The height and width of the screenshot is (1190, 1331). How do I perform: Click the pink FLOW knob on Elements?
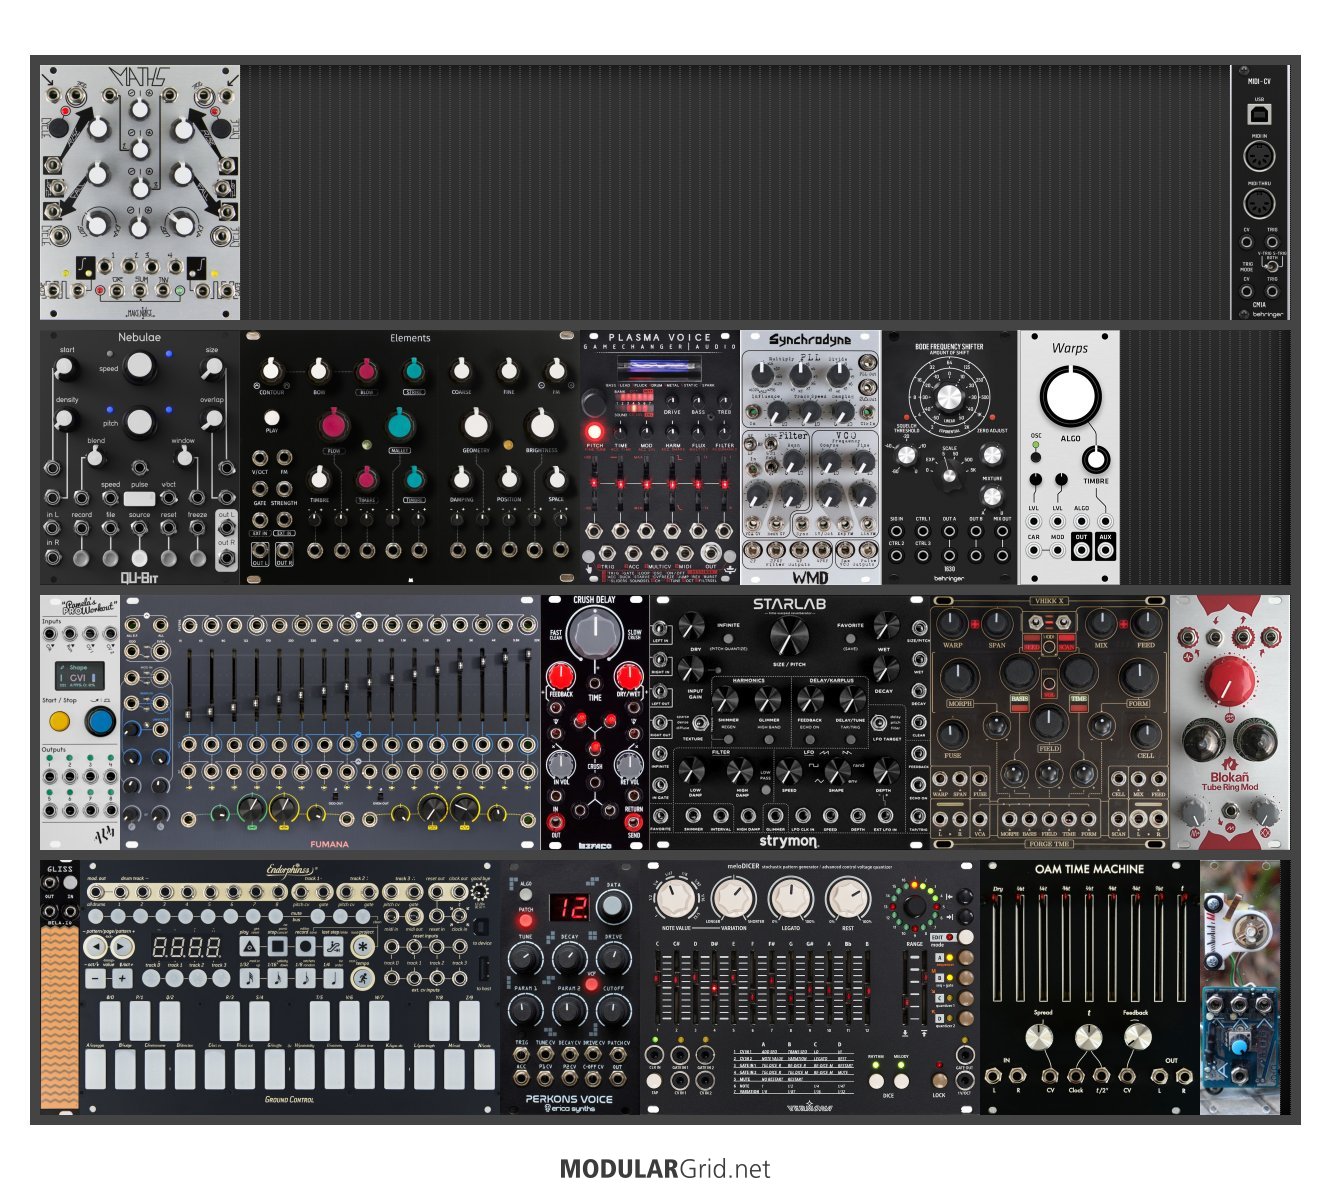[x=333, y=425]
